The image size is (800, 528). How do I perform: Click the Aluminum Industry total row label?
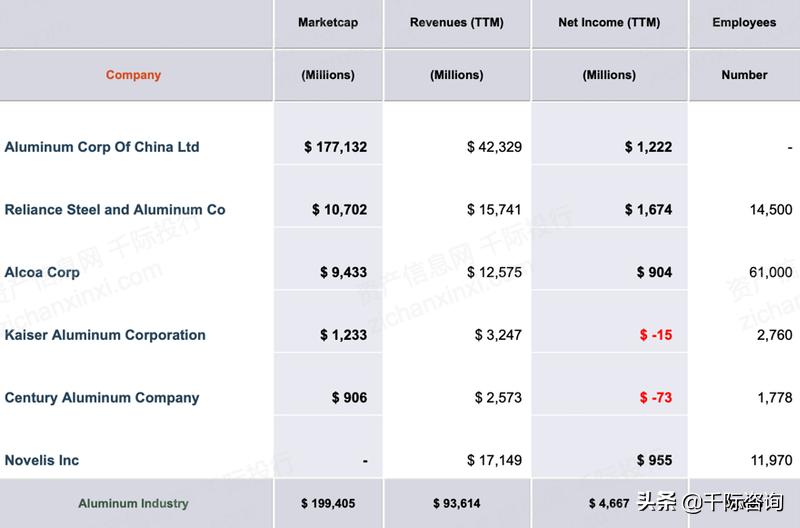pos(133,504)
